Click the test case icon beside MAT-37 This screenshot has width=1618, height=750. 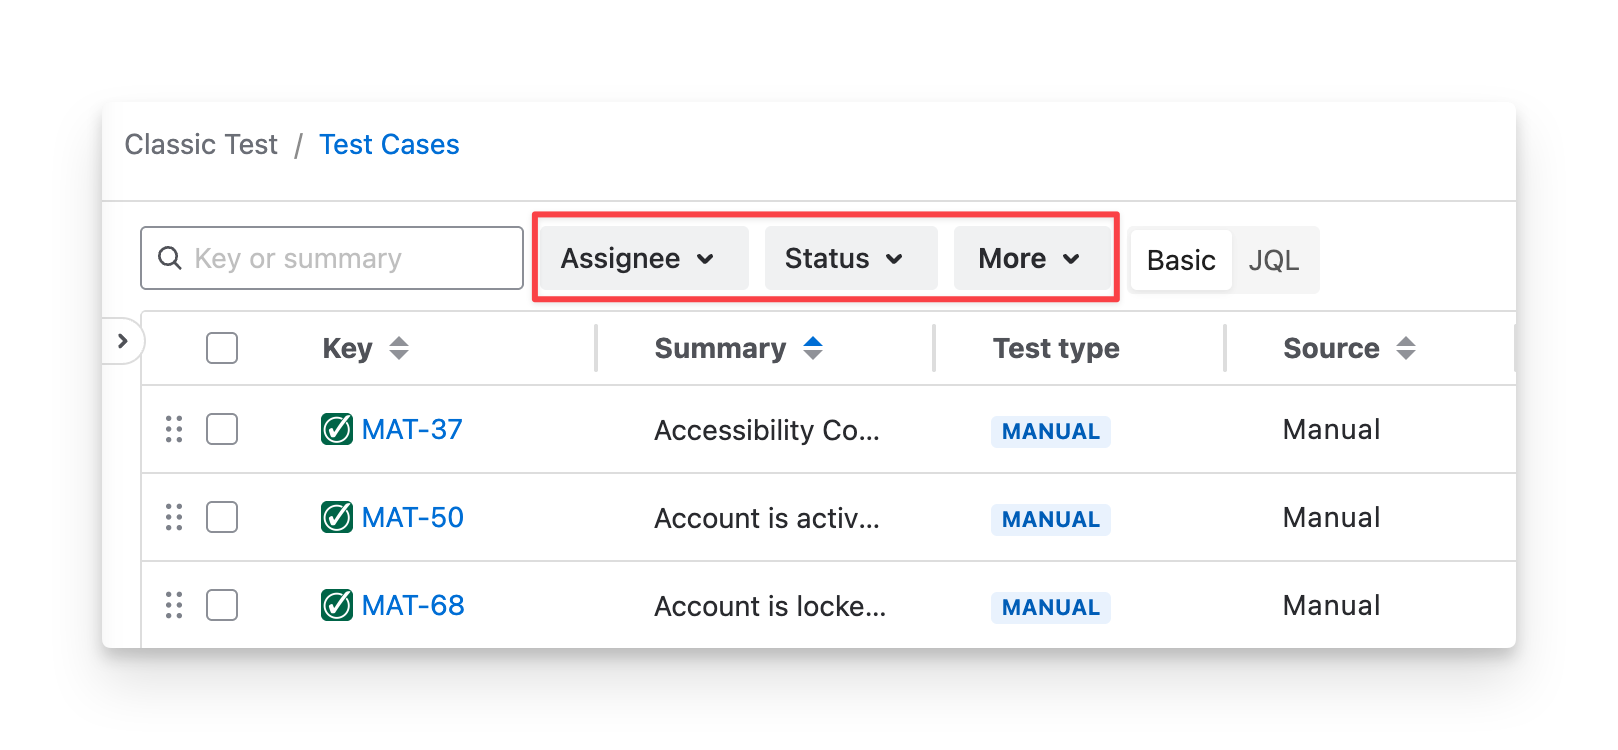(337, 429)
